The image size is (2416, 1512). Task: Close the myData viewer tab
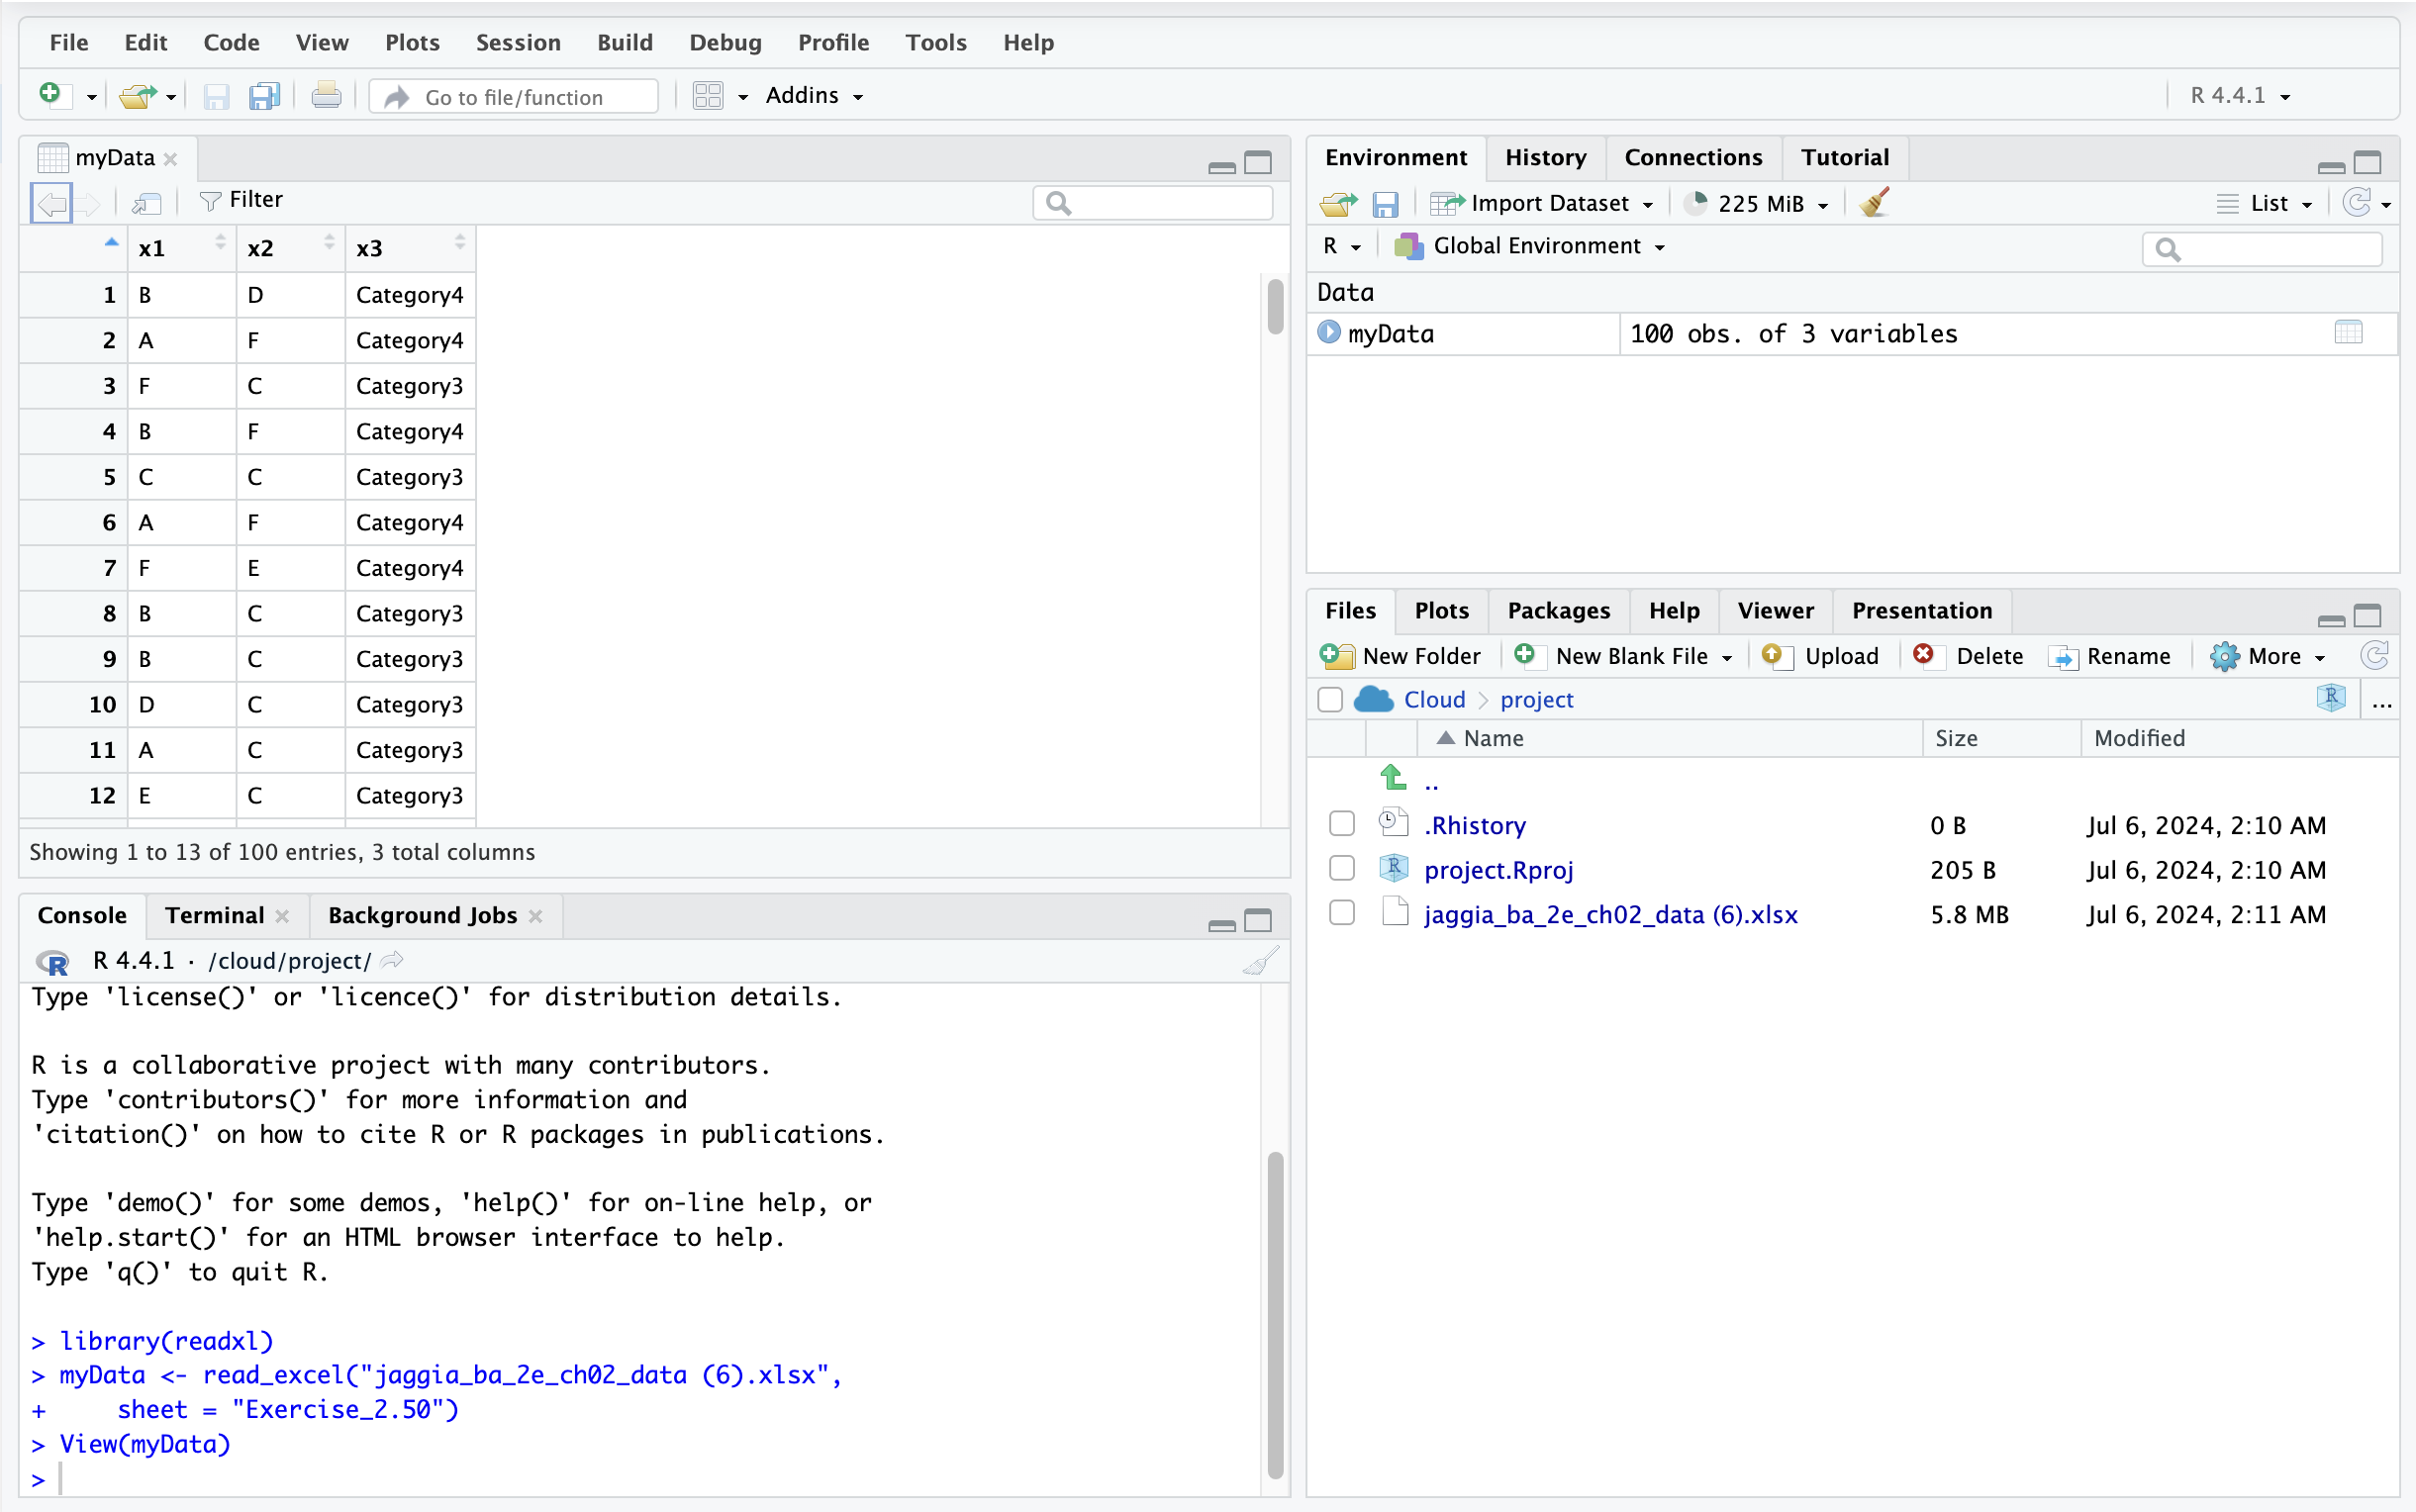coord(171,159)
